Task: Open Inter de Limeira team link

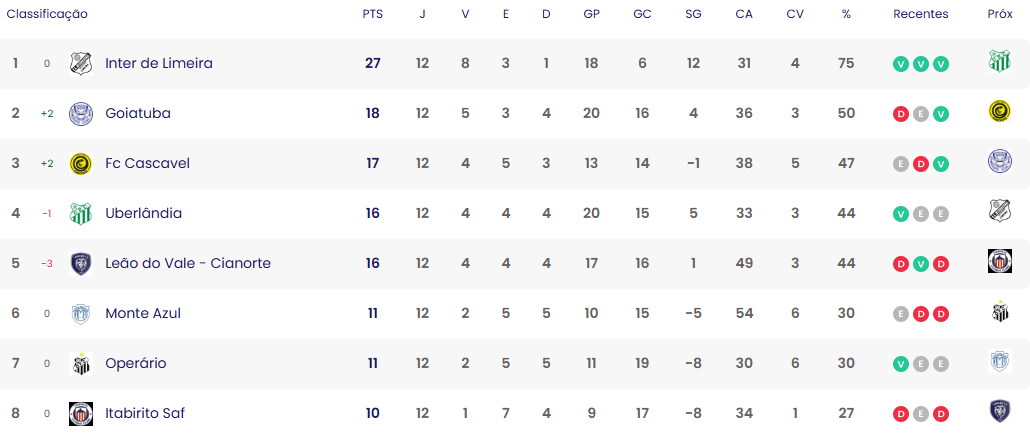Action: point(159,64)
